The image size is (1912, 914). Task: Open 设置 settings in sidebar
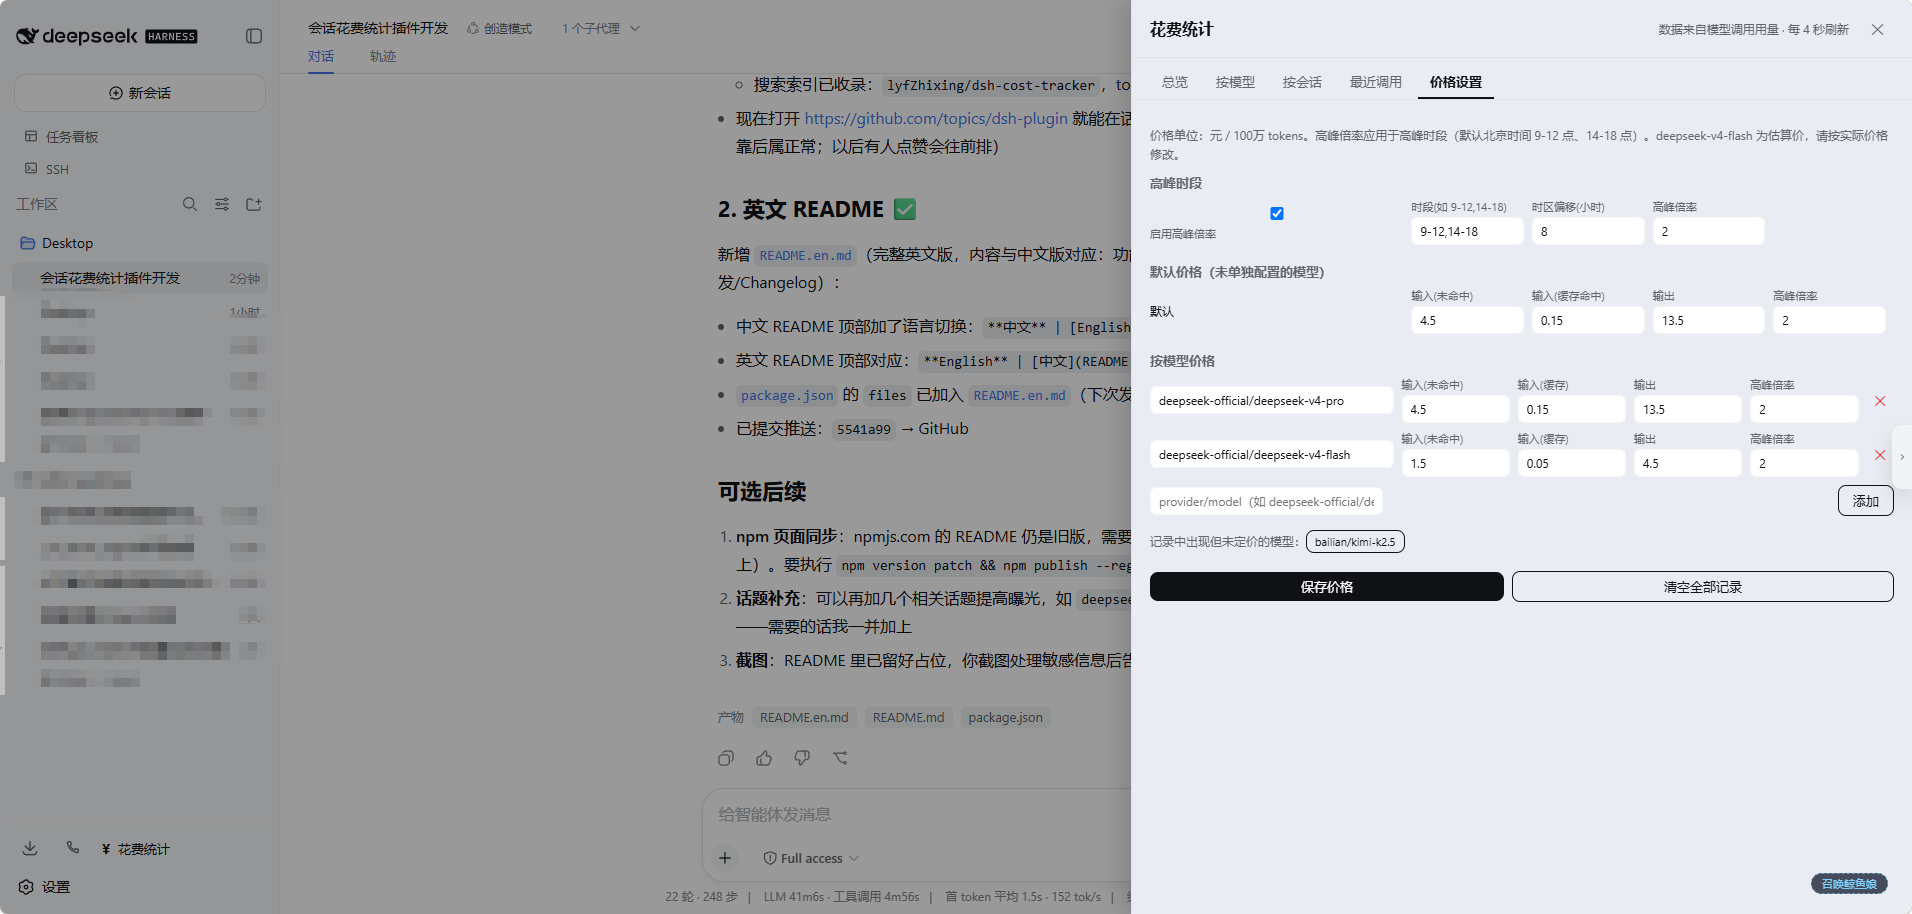click(x=45, y=887)
